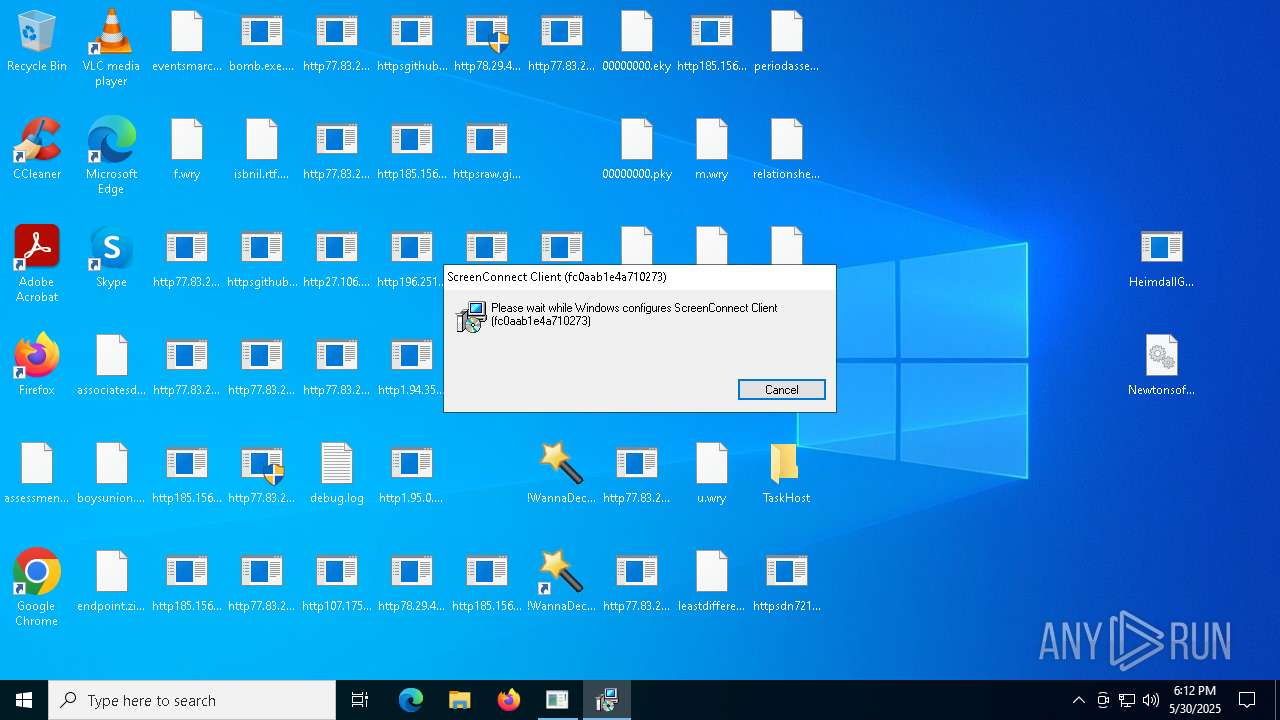Select the http196.251 desktop icon

pyautogui.click(x=410, y=257)
